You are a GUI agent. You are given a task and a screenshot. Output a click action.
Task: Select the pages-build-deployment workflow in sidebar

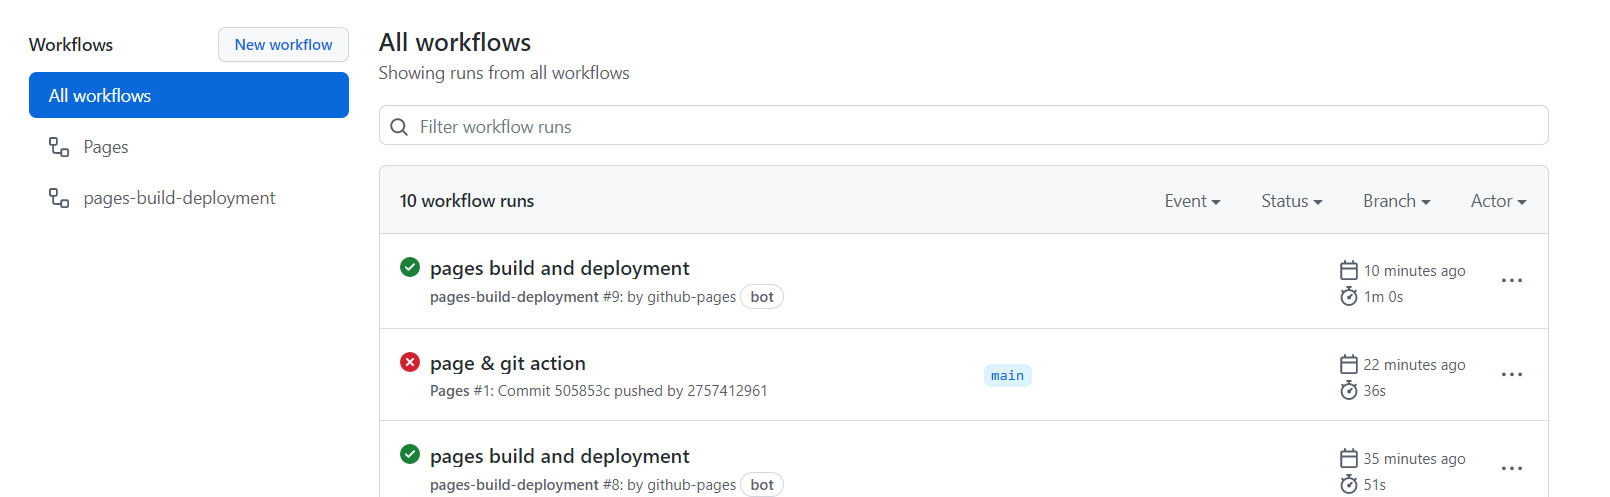189,198
